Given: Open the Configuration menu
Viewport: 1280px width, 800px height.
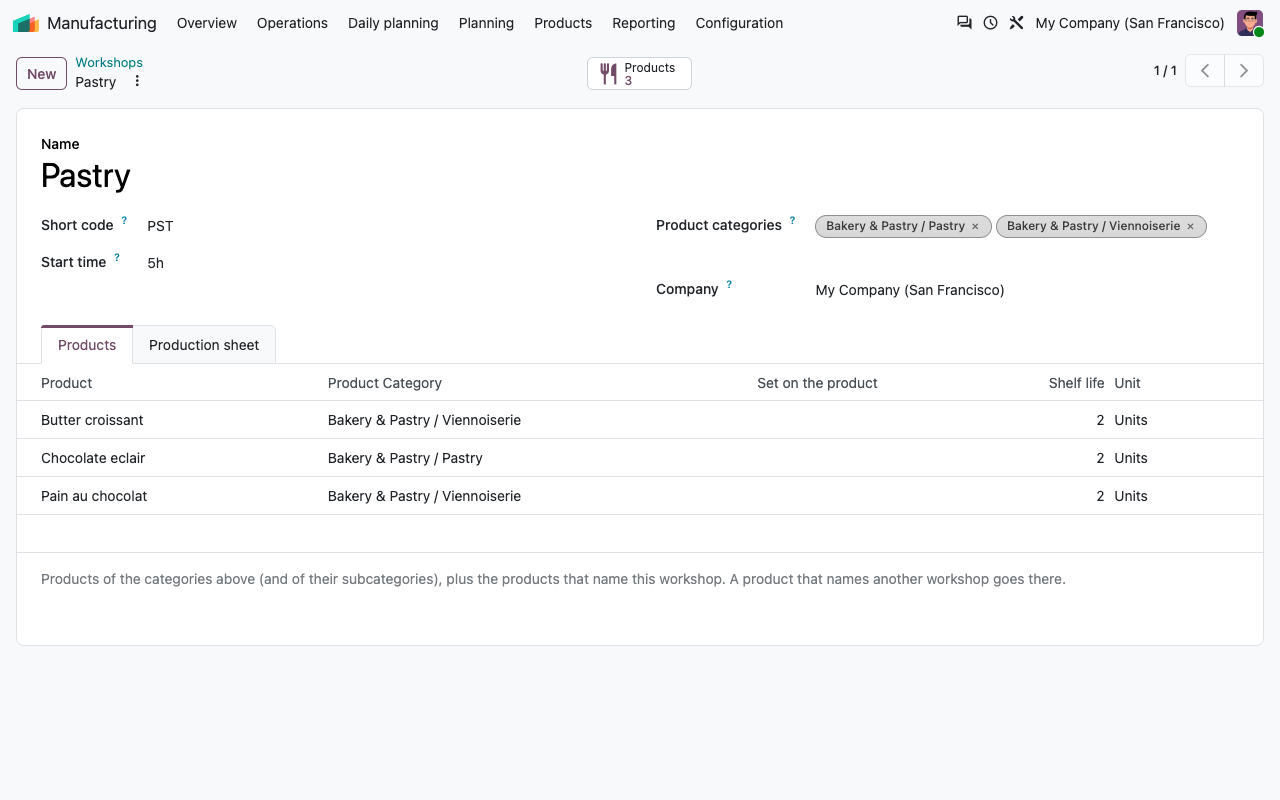Looking at the screenshot, I should pos(739,23).
